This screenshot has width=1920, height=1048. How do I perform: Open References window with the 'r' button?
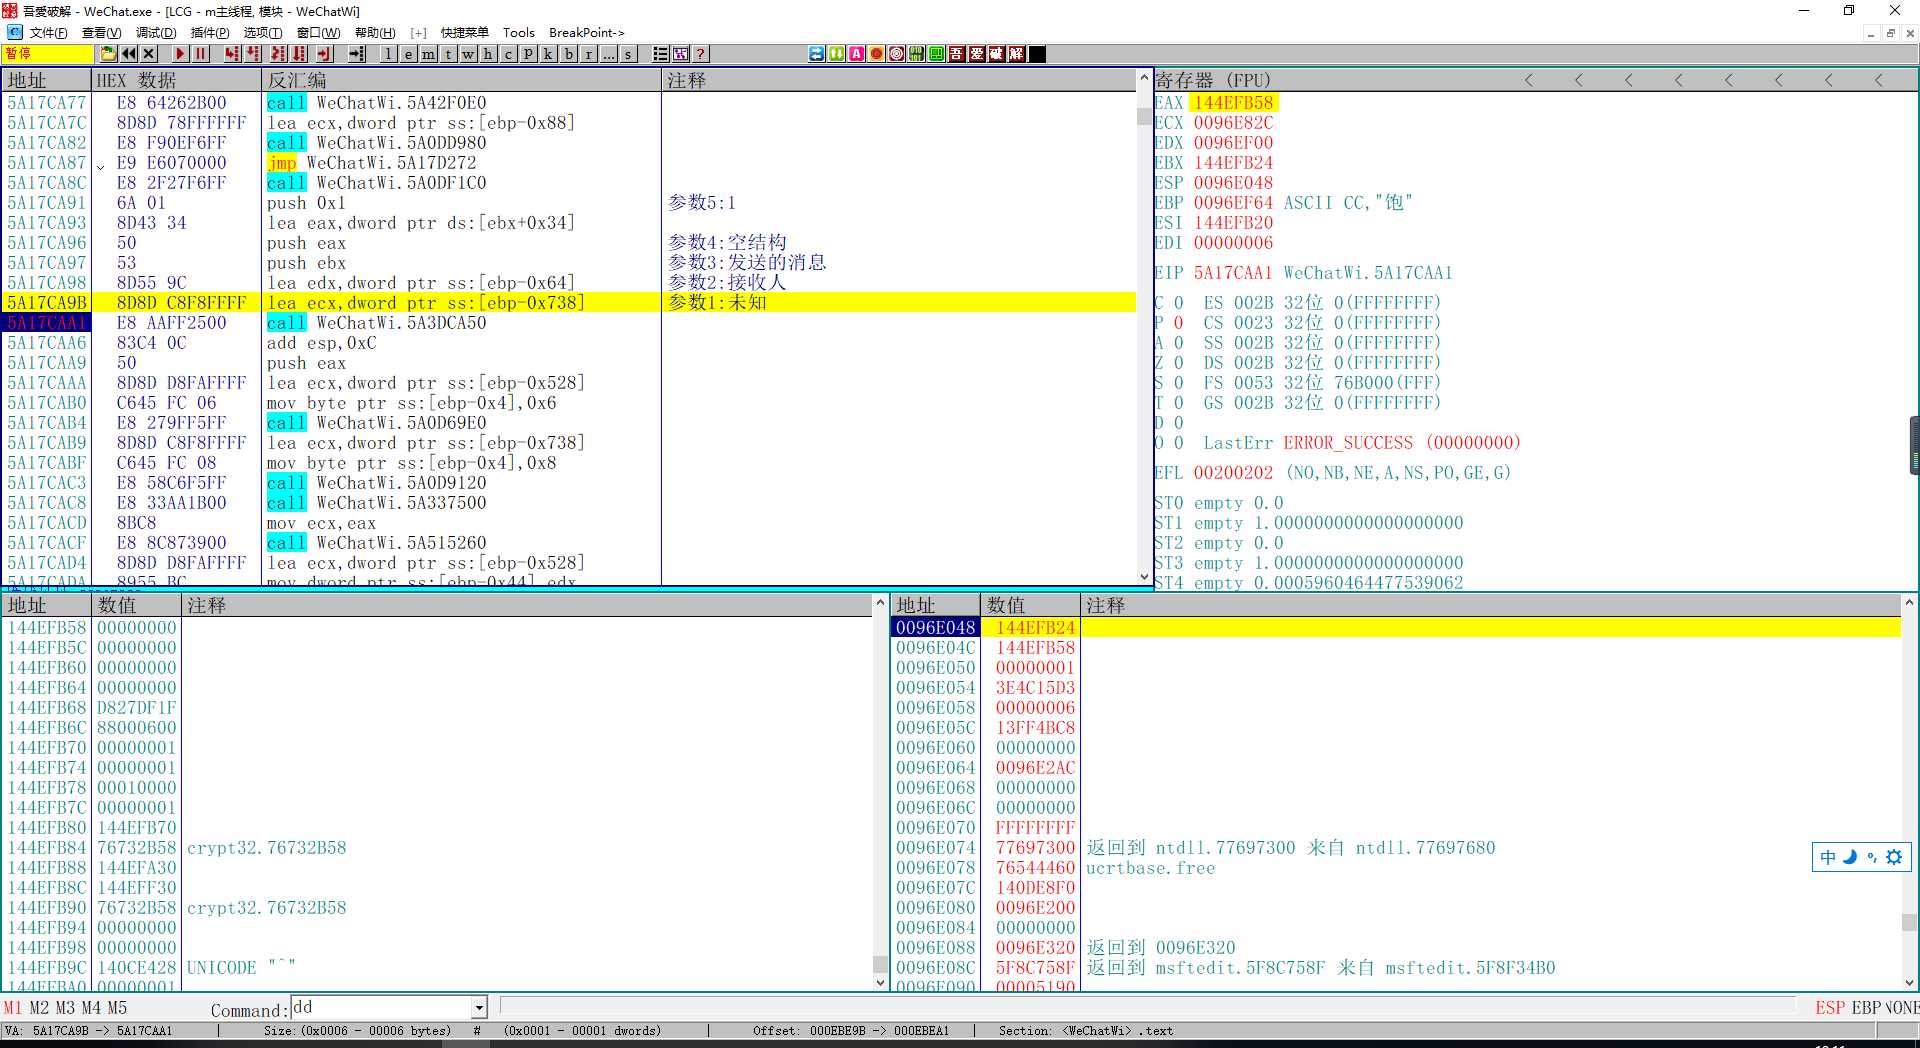point(588,54)
